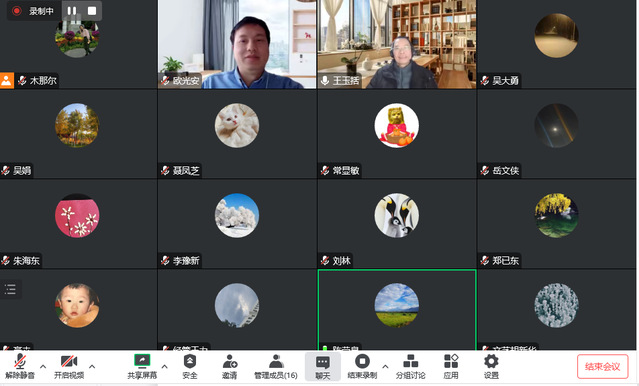639x386 pixels.
Task: Open the Chat (聊天) panel
Action: coord(323,366)
